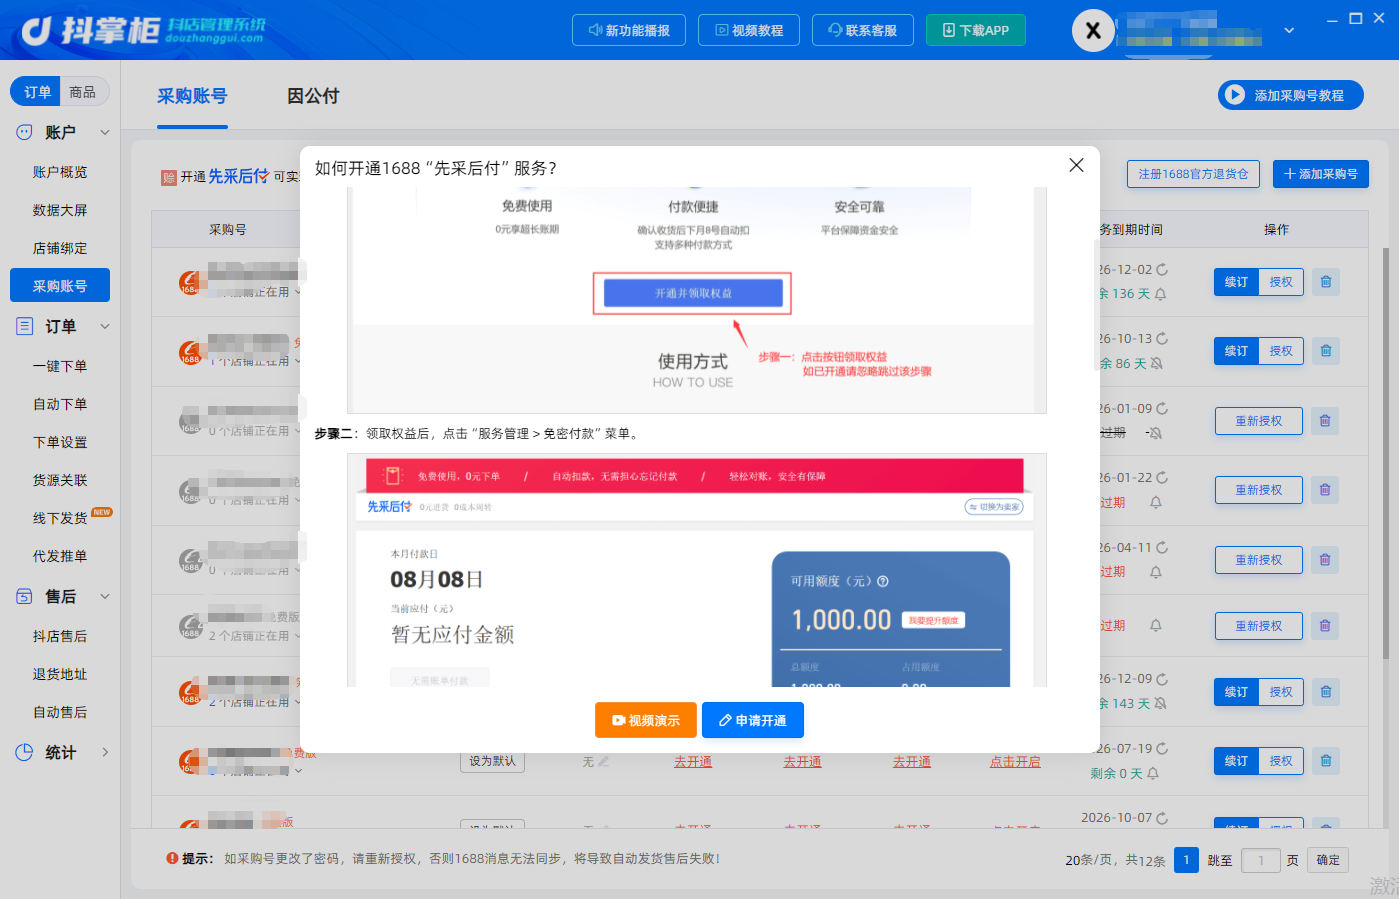
Task: Open 视频教程 in the header
Action: pyautogui.click(x=749, y=30)
